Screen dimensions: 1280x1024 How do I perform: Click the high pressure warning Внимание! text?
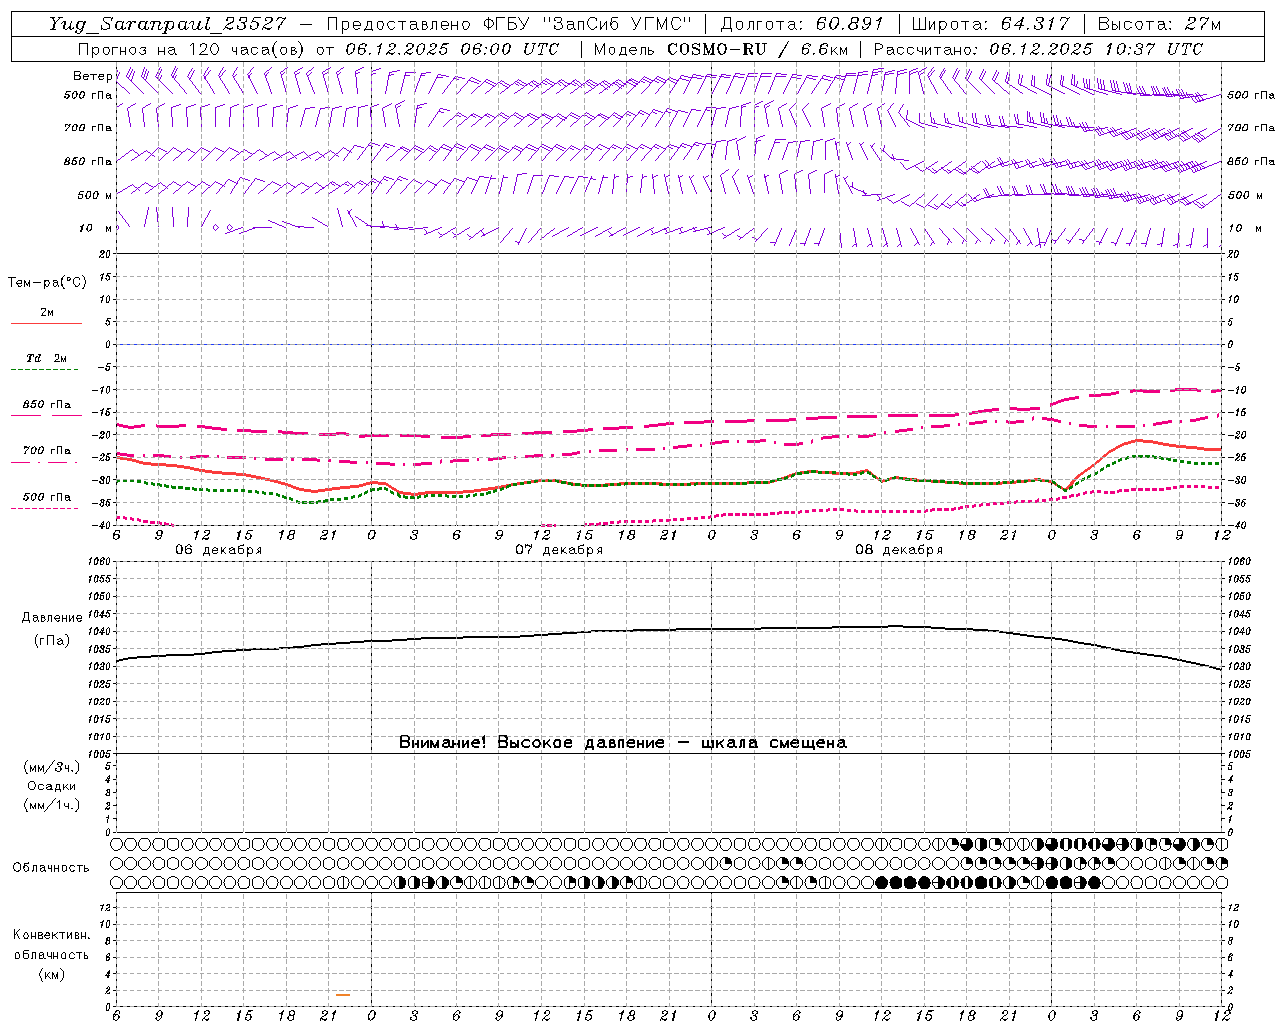622,742
